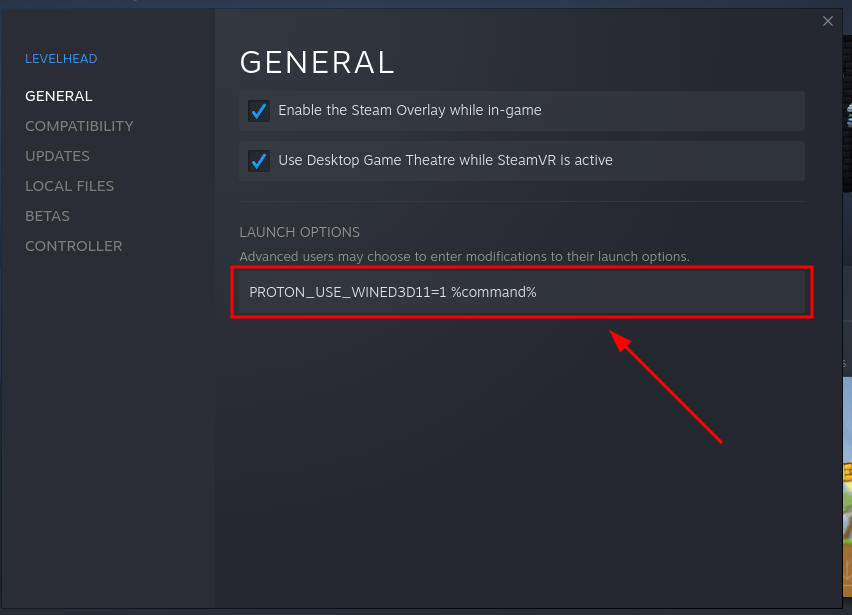Open the Controller settings tab

click(x=73, y=247)
